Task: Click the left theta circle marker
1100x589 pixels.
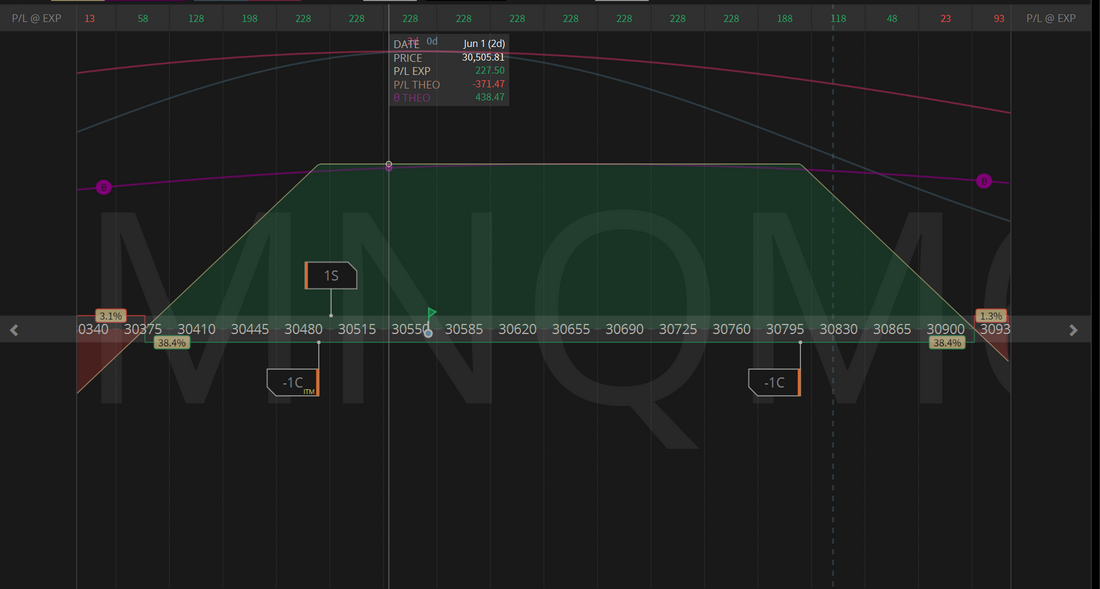Action: (x=104, y=187)
